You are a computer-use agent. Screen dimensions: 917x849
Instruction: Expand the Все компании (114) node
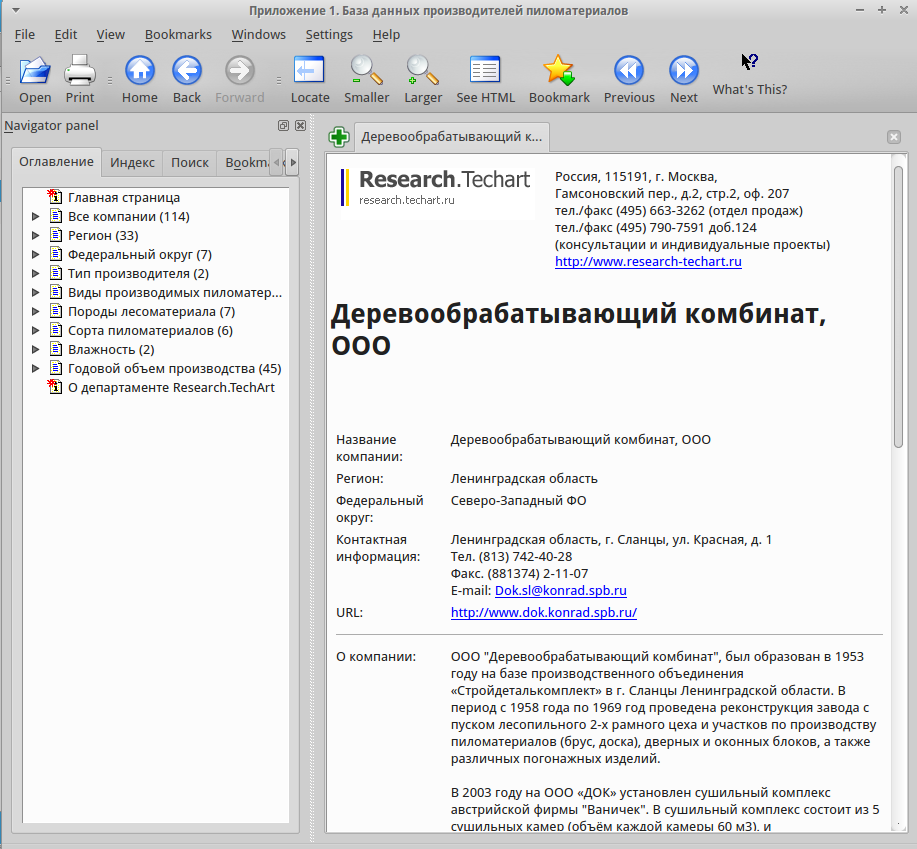[x=36, y=217]
